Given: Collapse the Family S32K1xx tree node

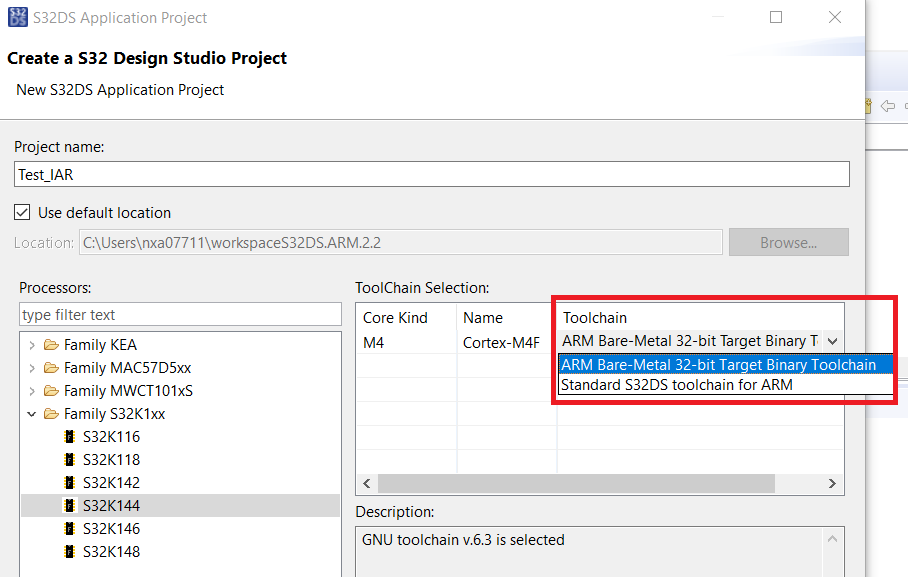Looking at the screenshot, I should click(x=32, y=414).
